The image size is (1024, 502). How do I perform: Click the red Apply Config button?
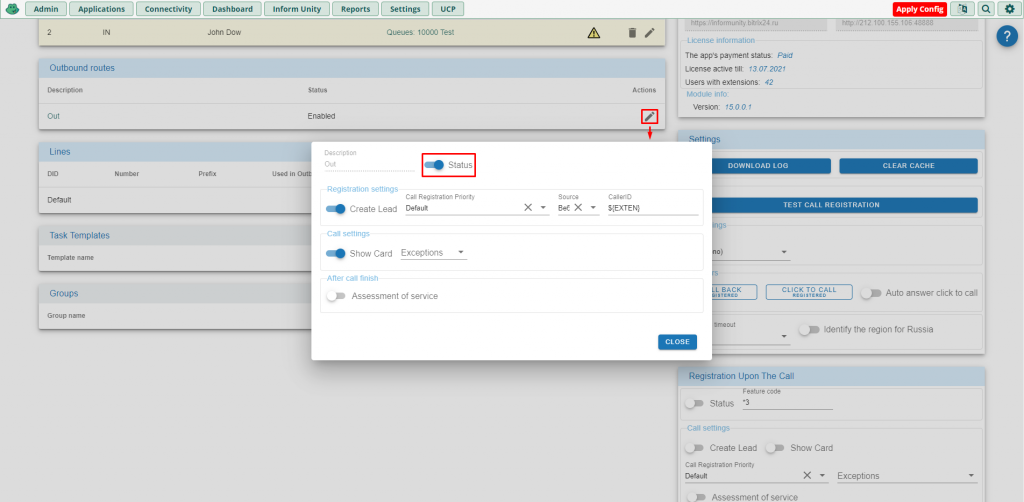point(920,9)
